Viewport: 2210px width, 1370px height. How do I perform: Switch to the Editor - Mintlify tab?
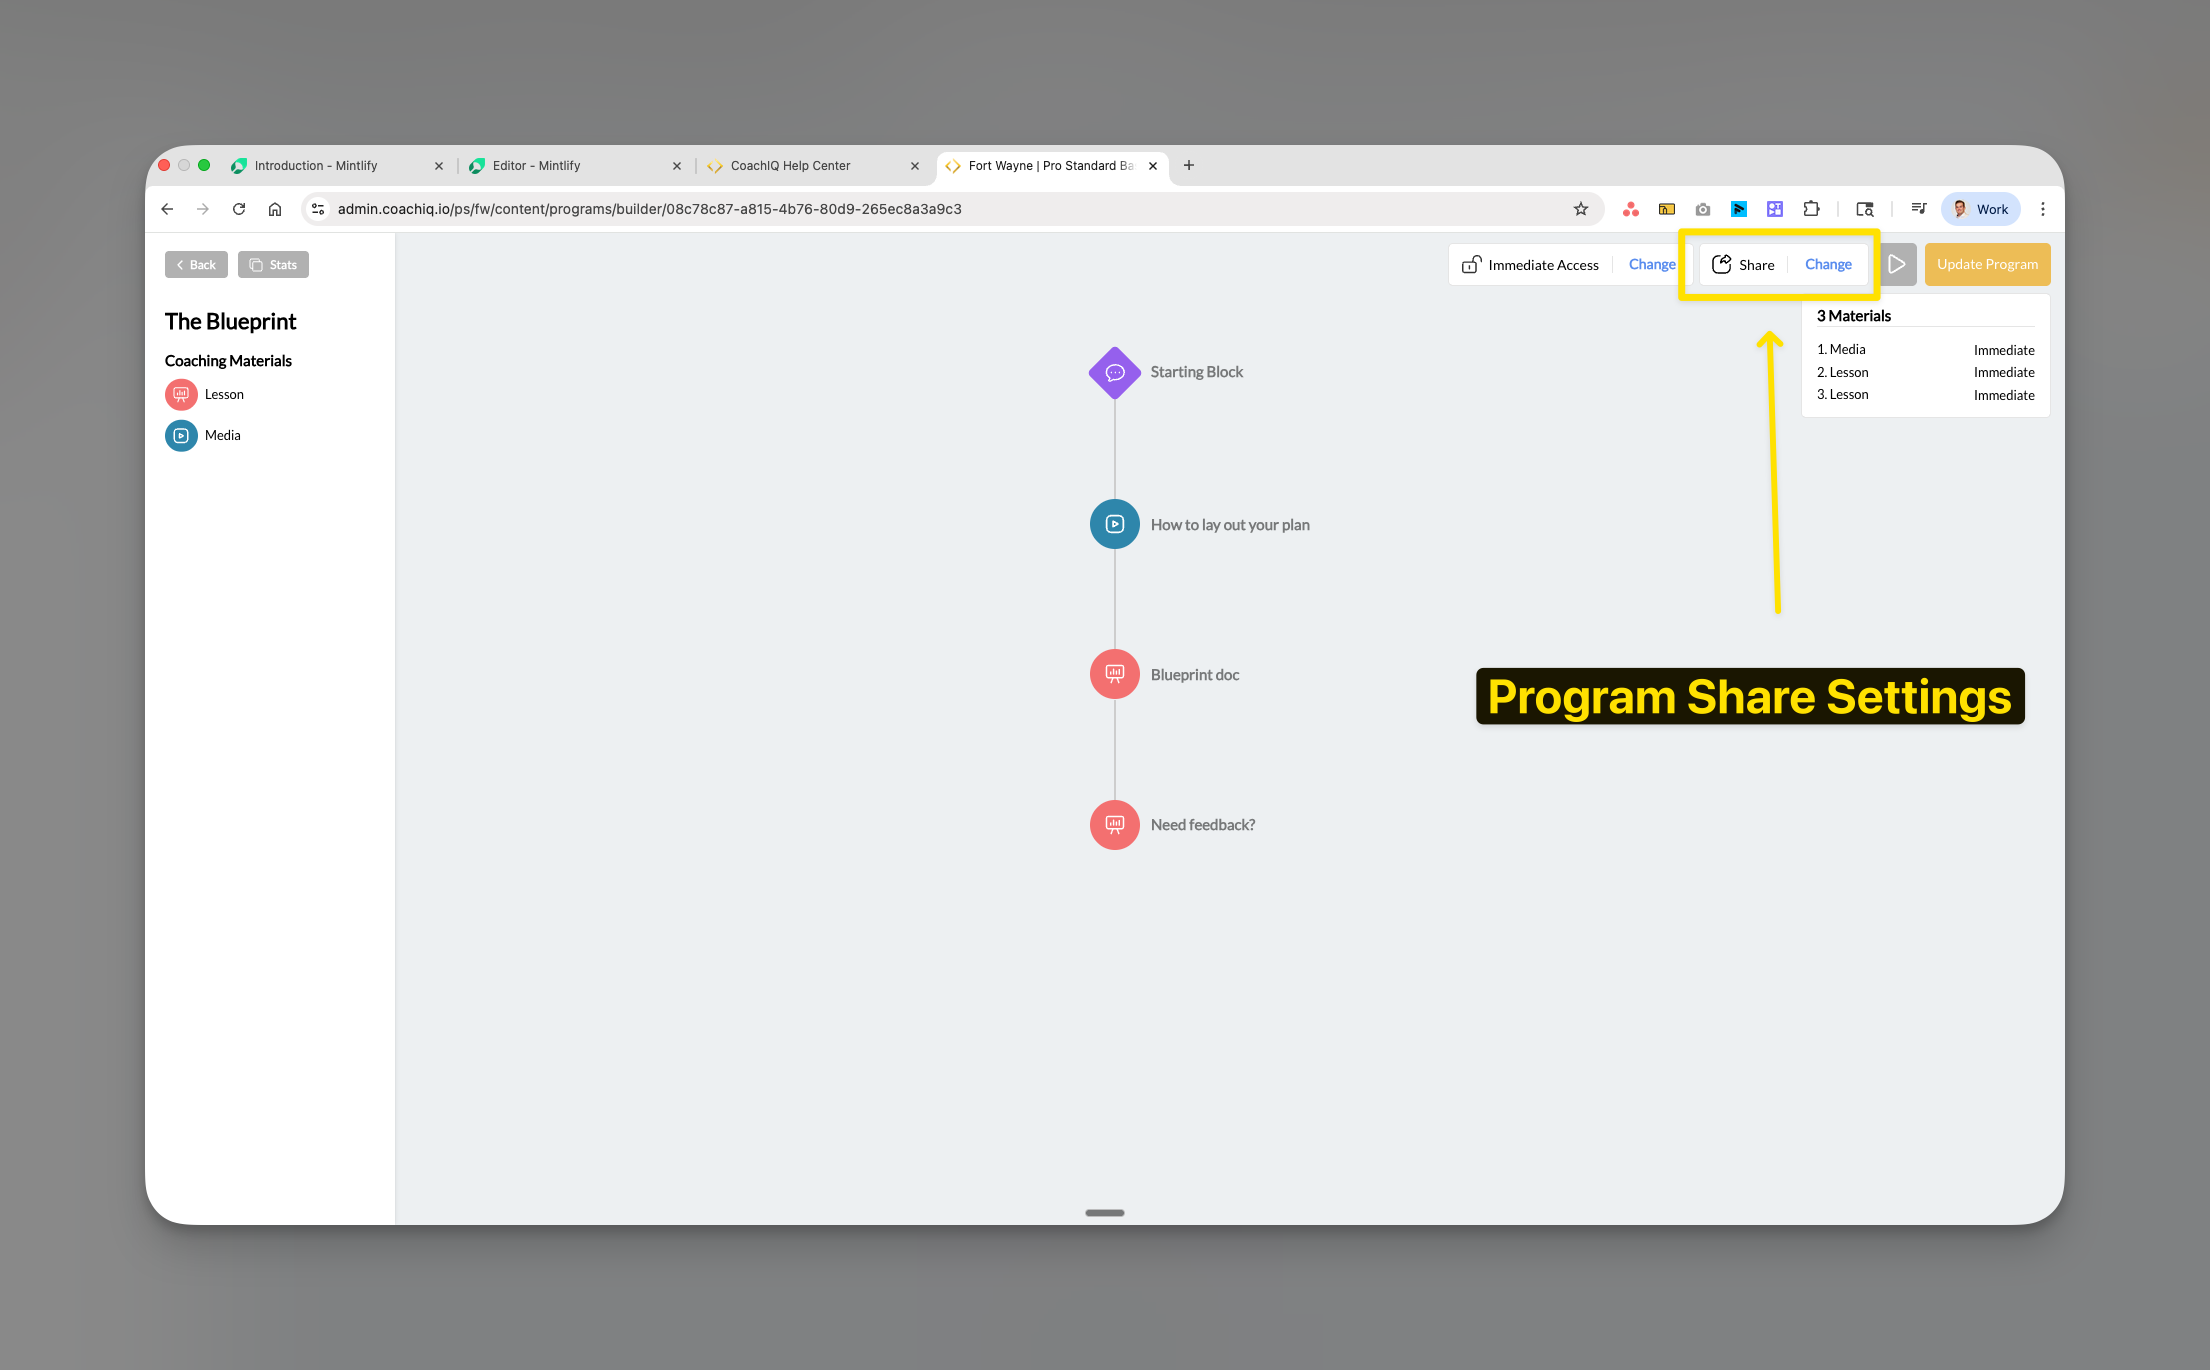coord(535,165)
